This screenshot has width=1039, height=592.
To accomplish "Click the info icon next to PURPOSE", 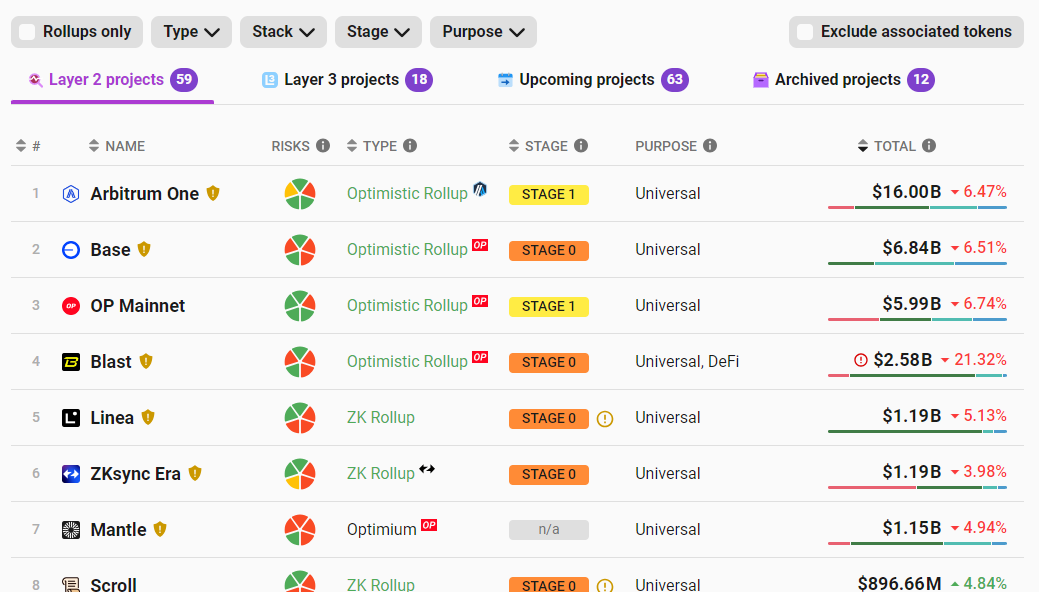I will (x=710, y=146).
